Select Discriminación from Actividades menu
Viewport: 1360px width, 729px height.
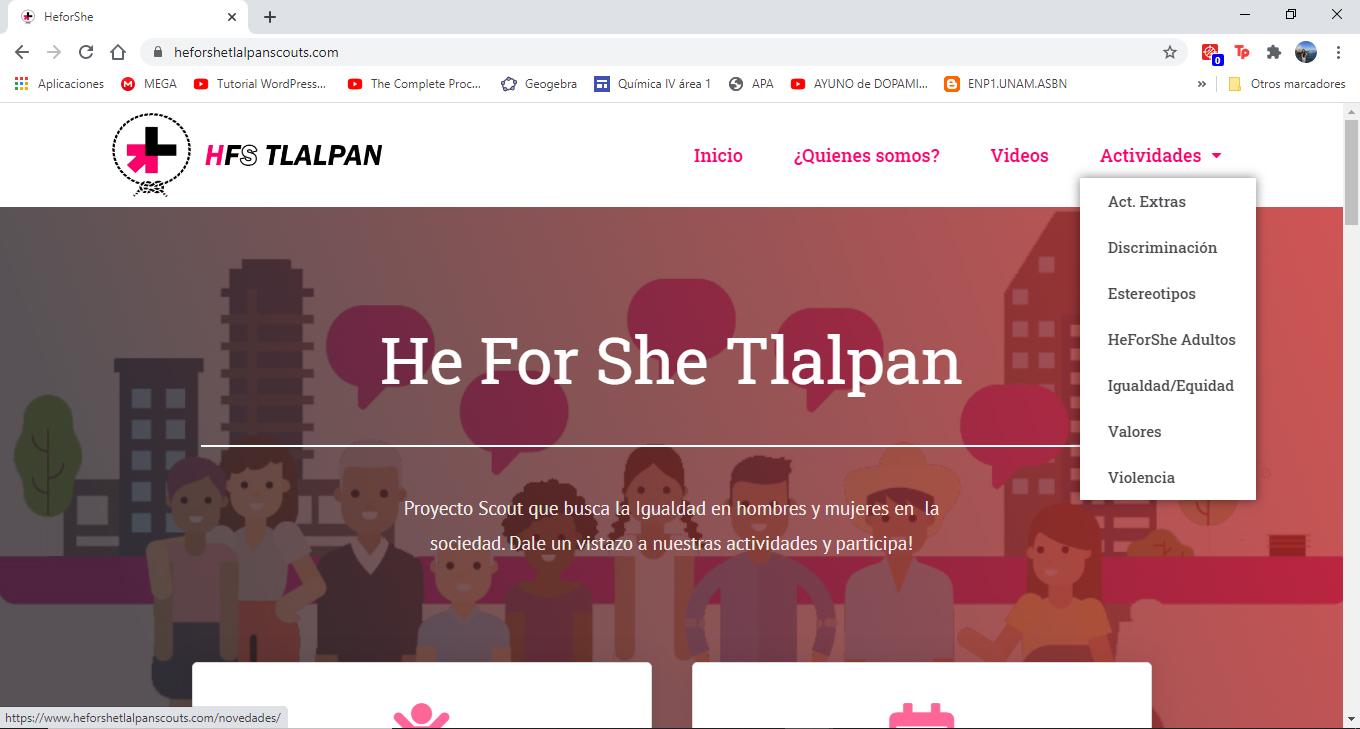pyautogui.click(x=1162, y=248)
